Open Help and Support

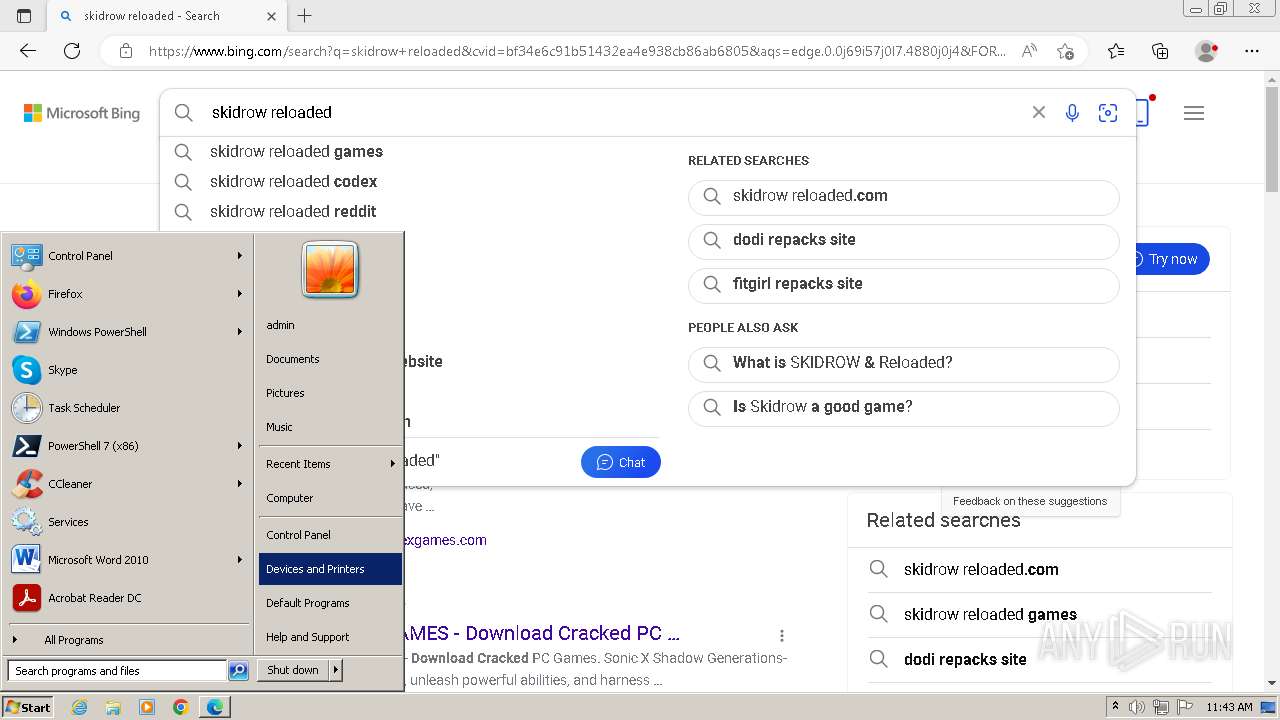330,637
